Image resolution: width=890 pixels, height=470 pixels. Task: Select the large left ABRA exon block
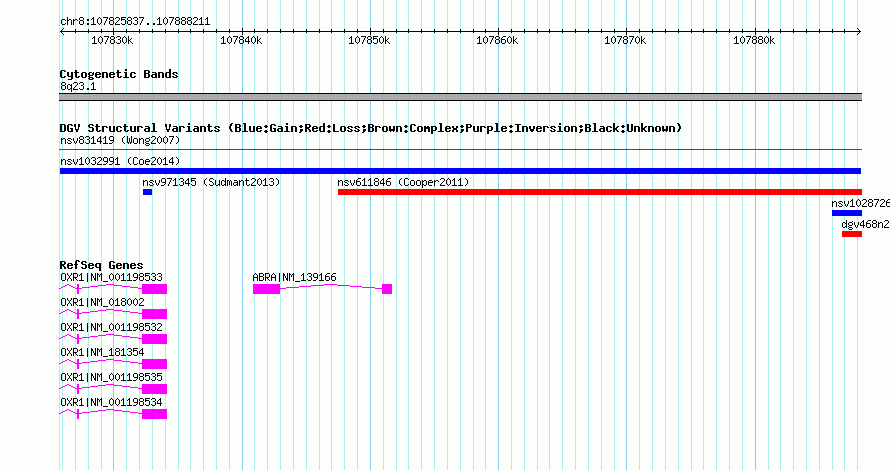[x=266, y=289]
